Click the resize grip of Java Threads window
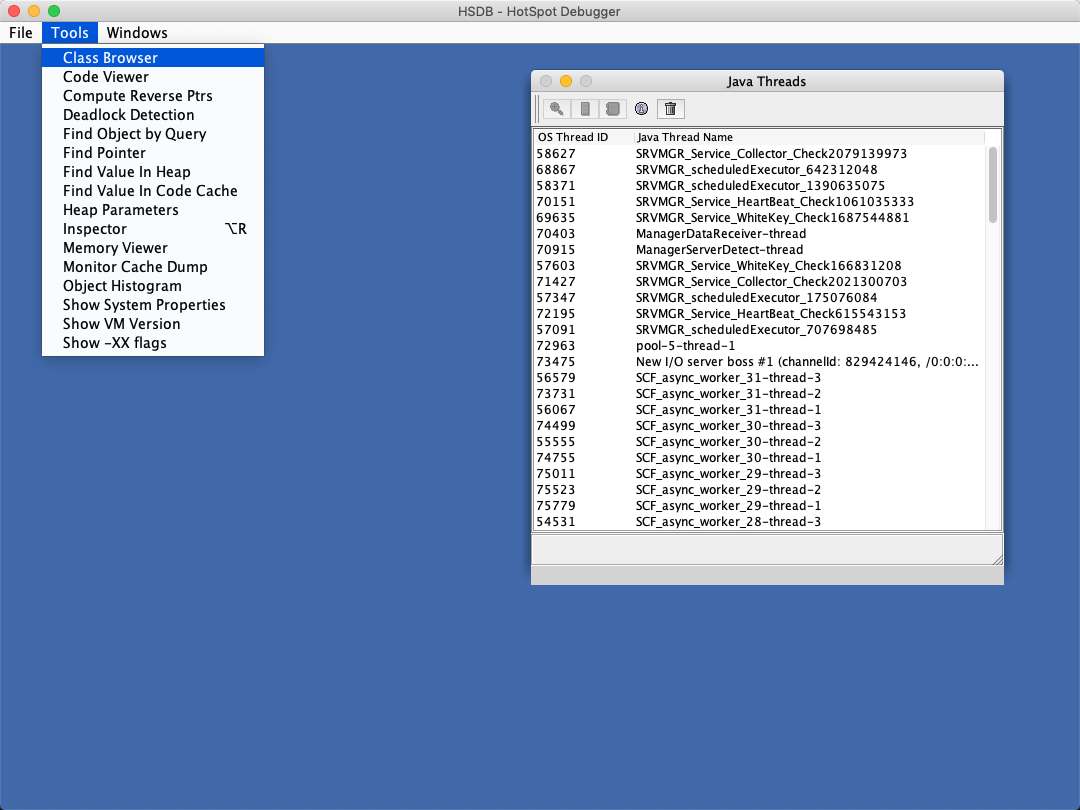 tap(997, 559)
